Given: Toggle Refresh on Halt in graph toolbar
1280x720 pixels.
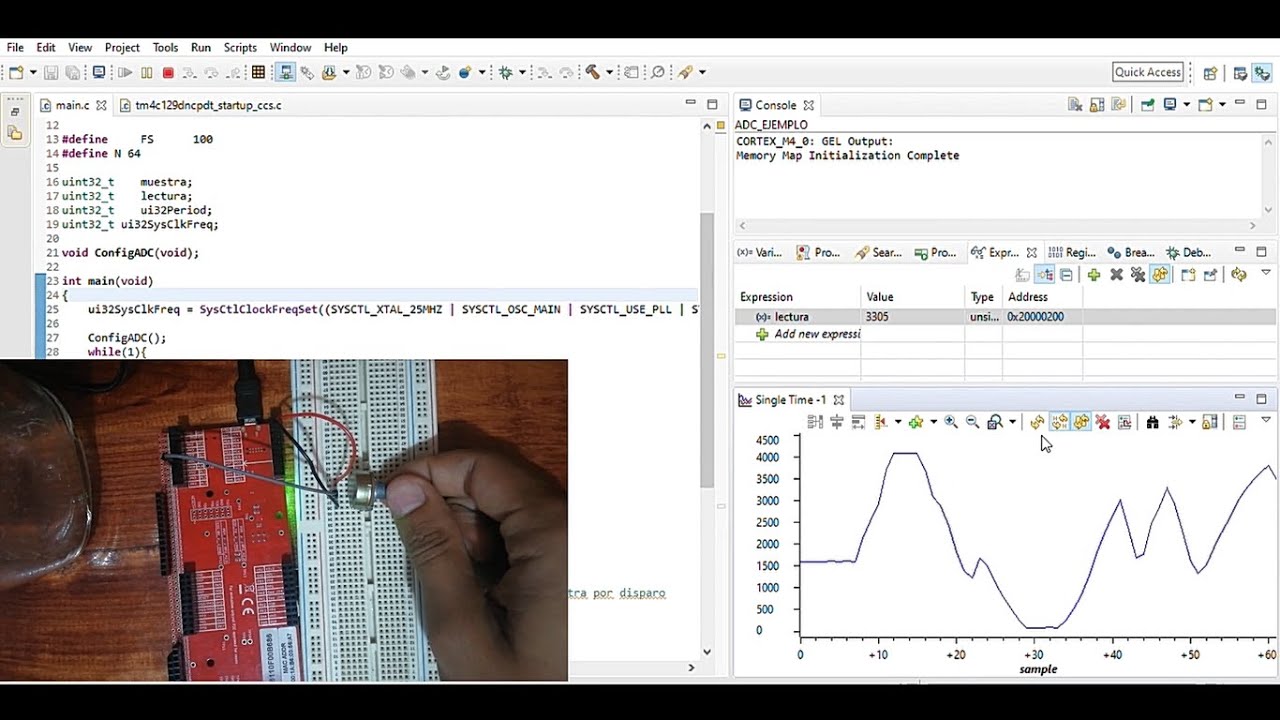Looking at the screenshot, I should pos(1059,422).
